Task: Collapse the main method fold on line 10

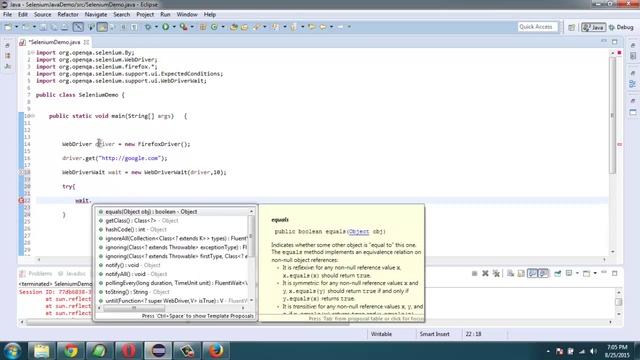Action: pyautogui.click(x=33, y=116)
